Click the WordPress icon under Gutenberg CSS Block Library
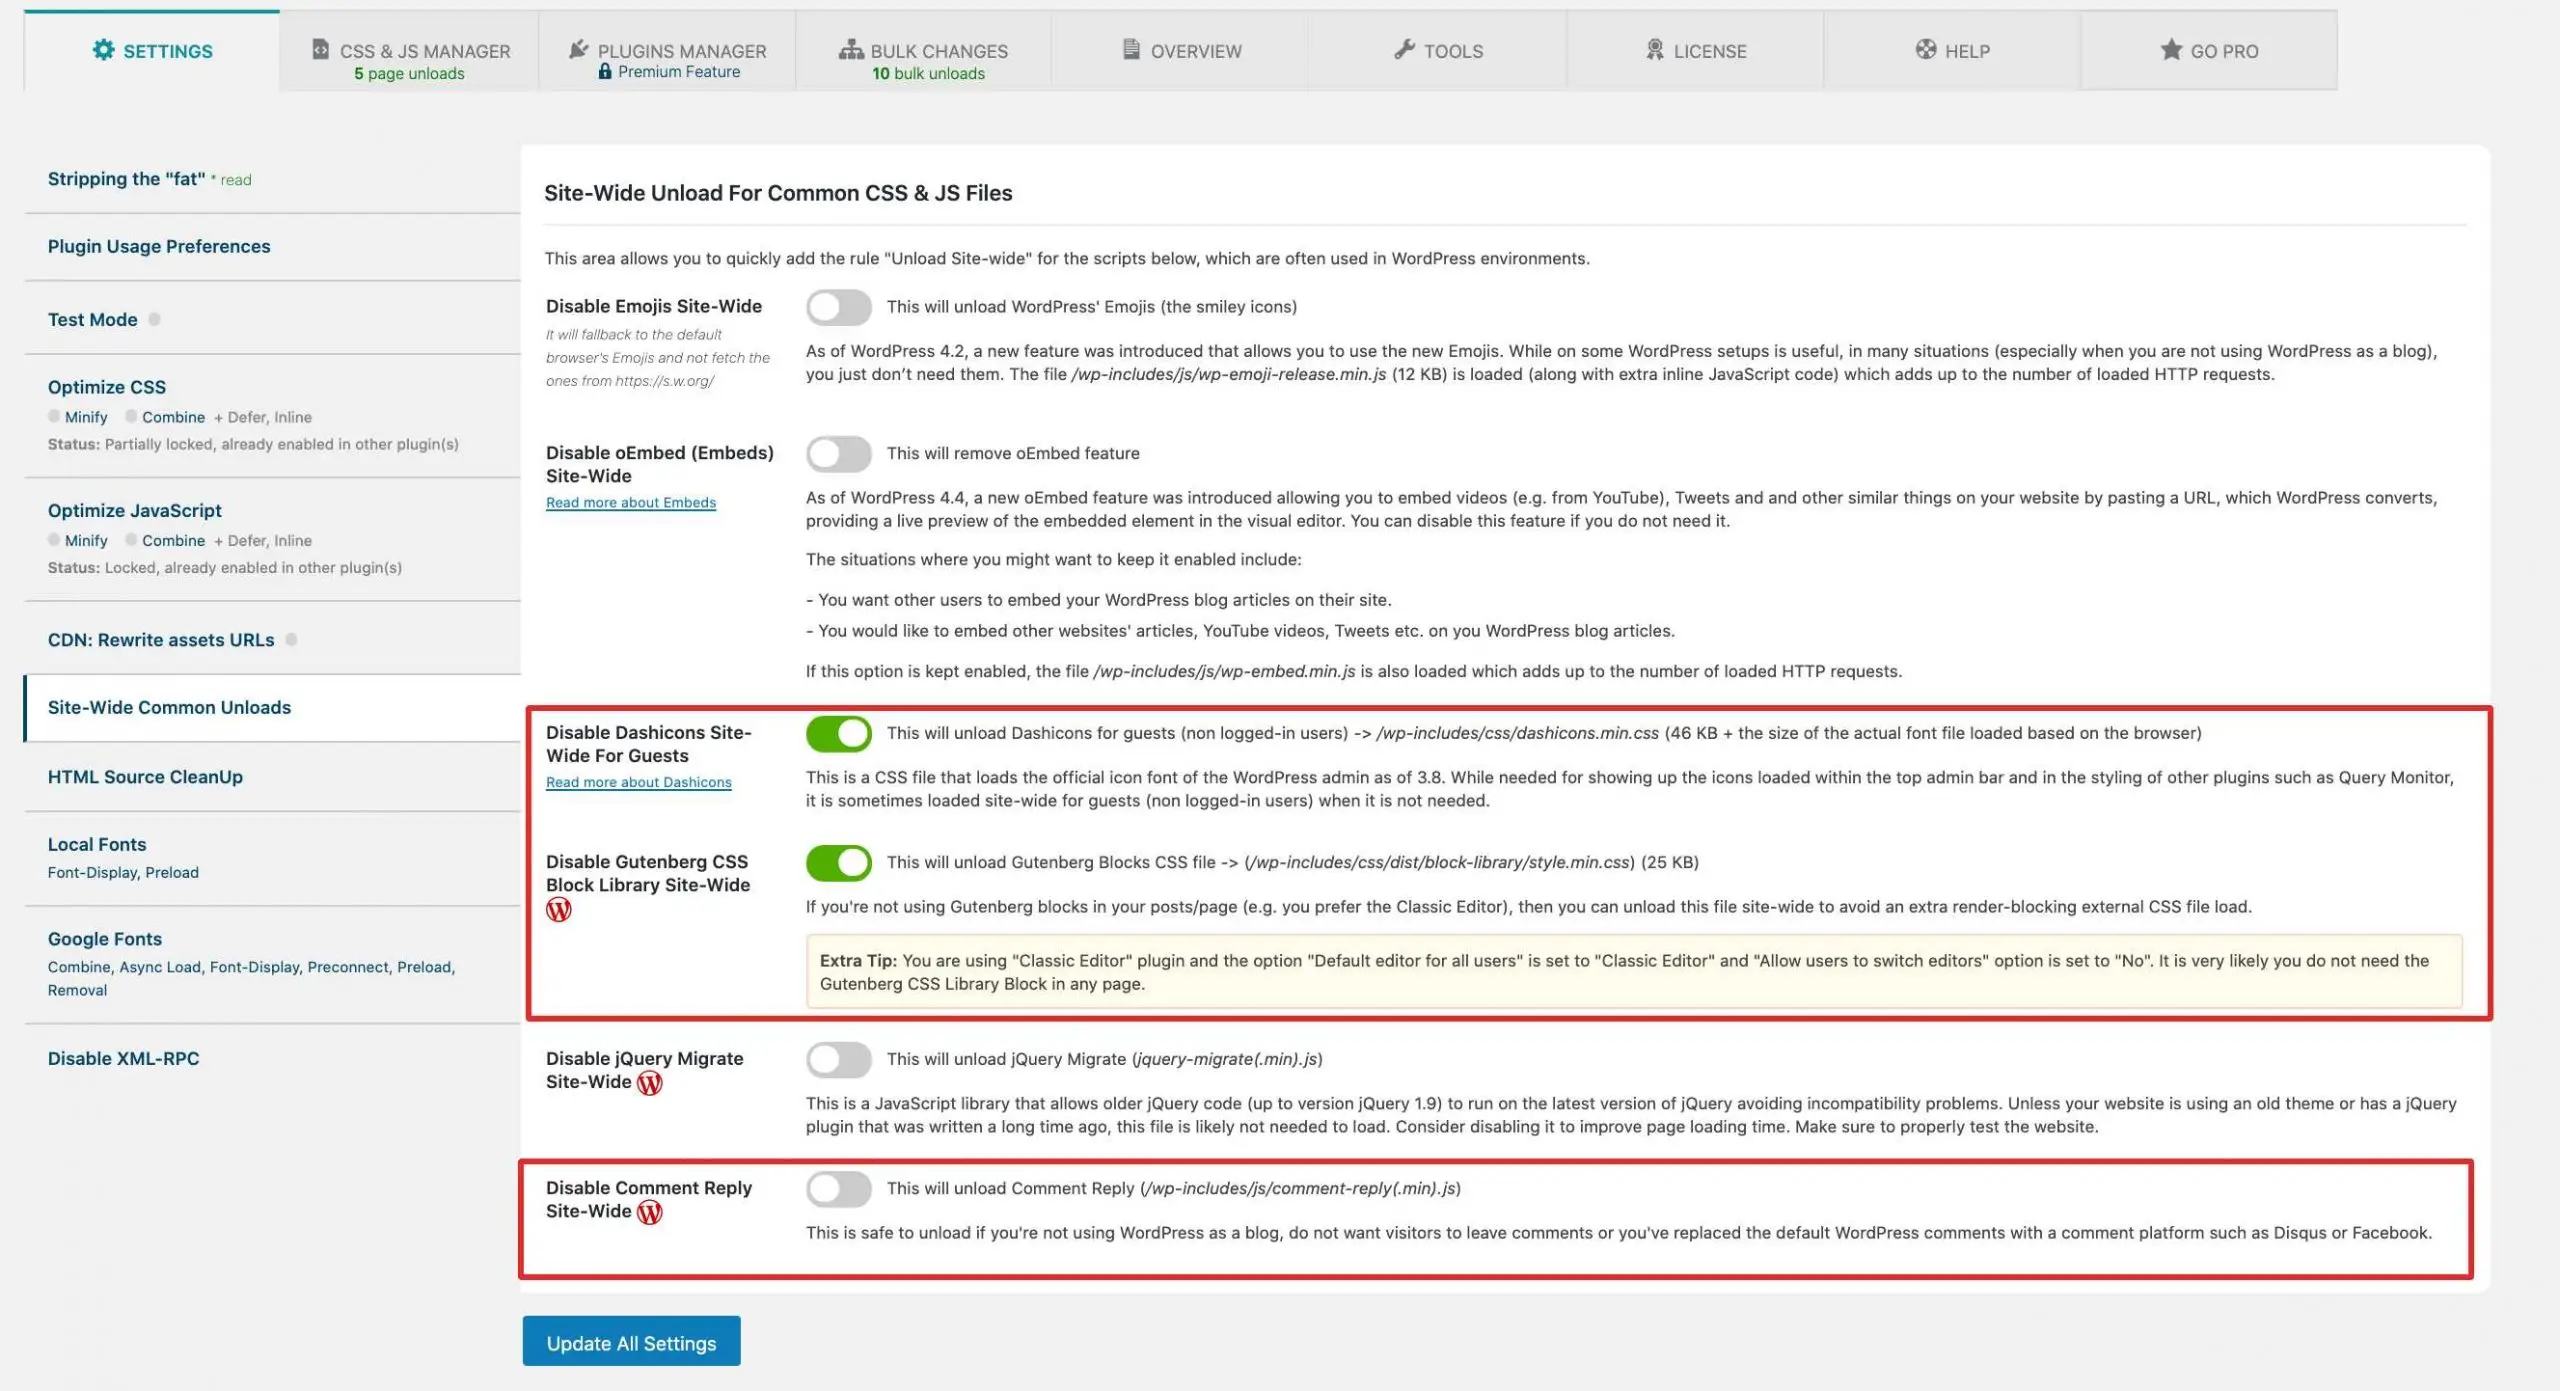Screen dimensions: 2560x1391 [558, 910]
